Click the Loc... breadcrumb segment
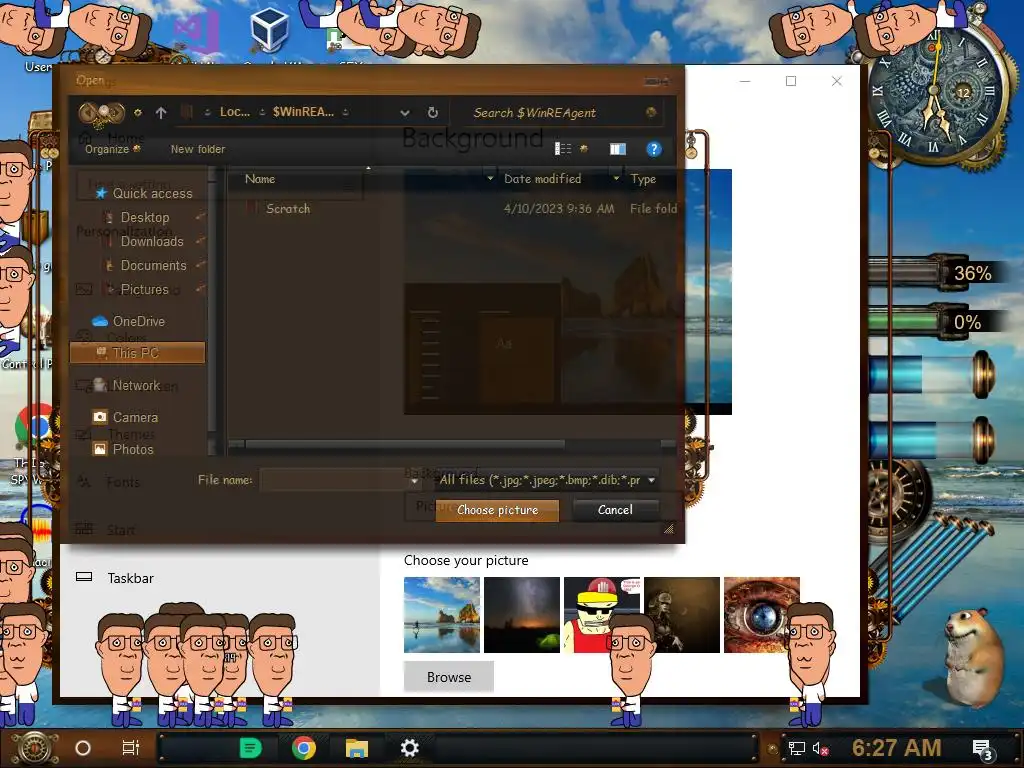Viewport: 1024px width, 768px height. pyautogui.click(x=234, y=112)
